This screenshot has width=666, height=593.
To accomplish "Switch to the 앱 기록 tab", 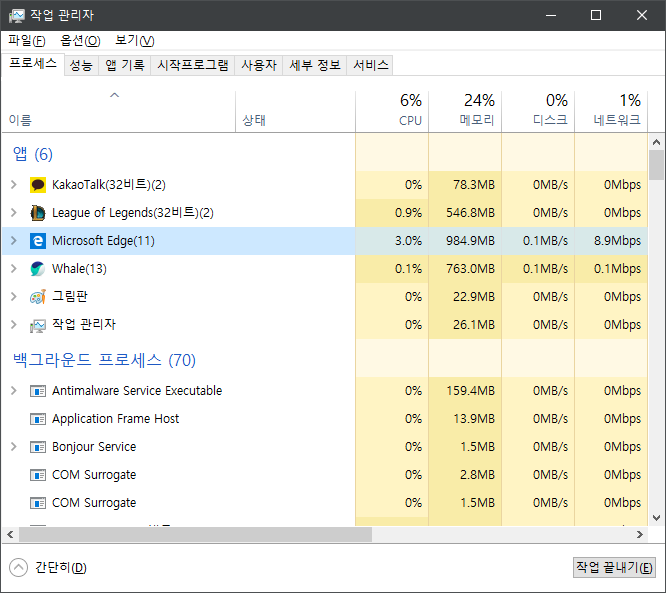I will point(125,65).
